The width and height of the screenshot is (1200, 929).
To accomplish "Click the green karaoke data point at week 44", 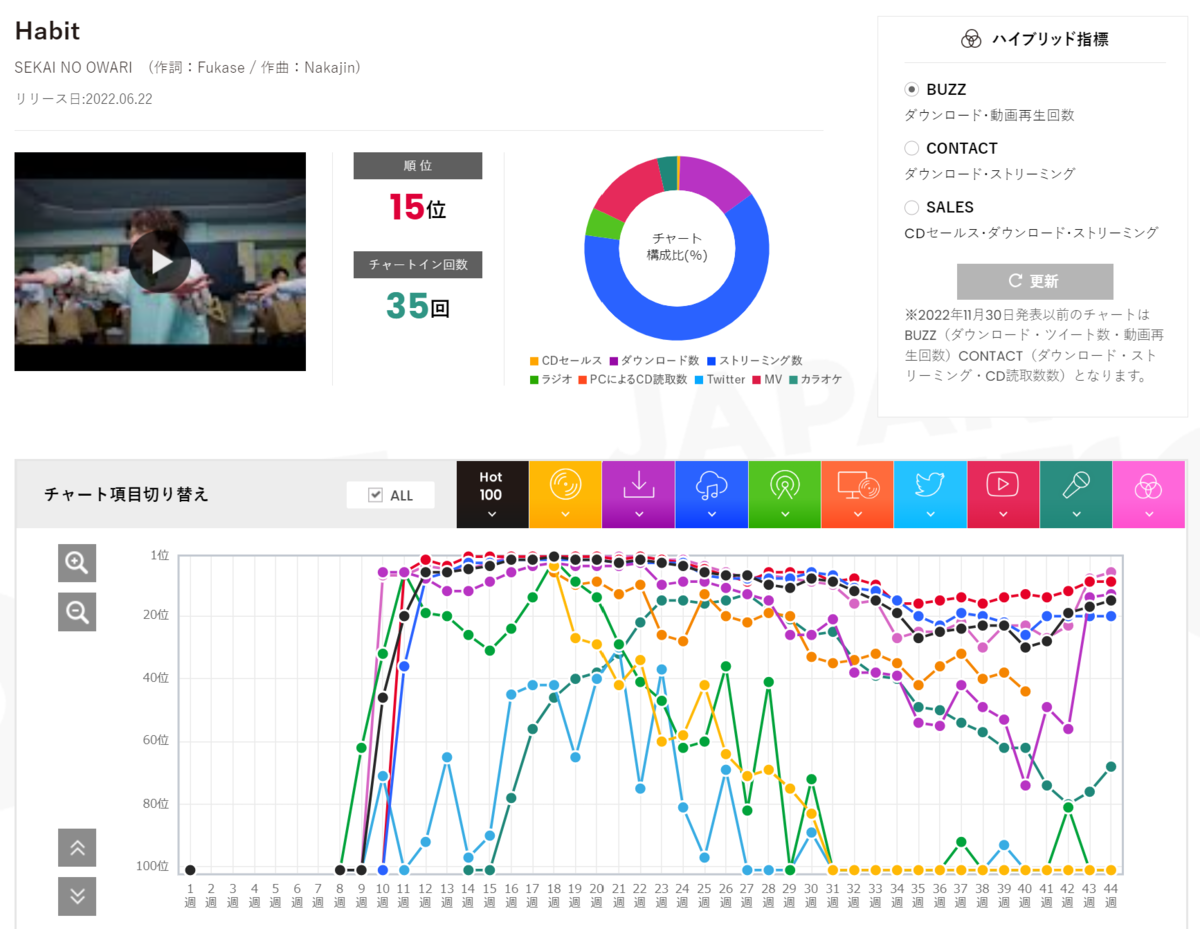I will click(x=1111, y=766).
